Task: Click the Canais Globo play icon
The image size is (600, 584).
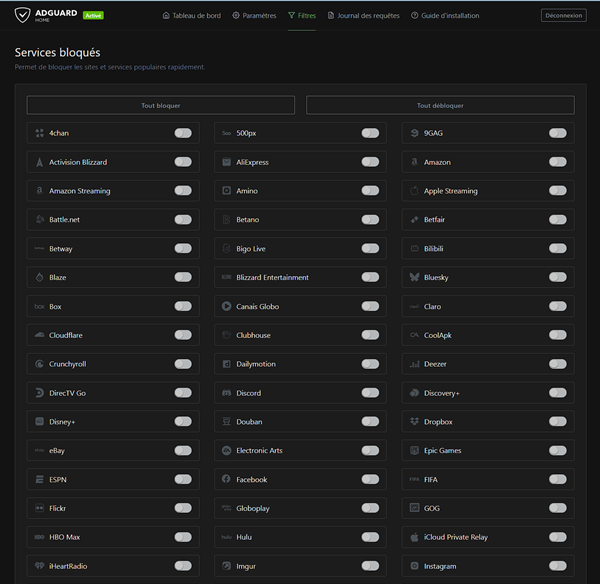Action: point(227,306)
